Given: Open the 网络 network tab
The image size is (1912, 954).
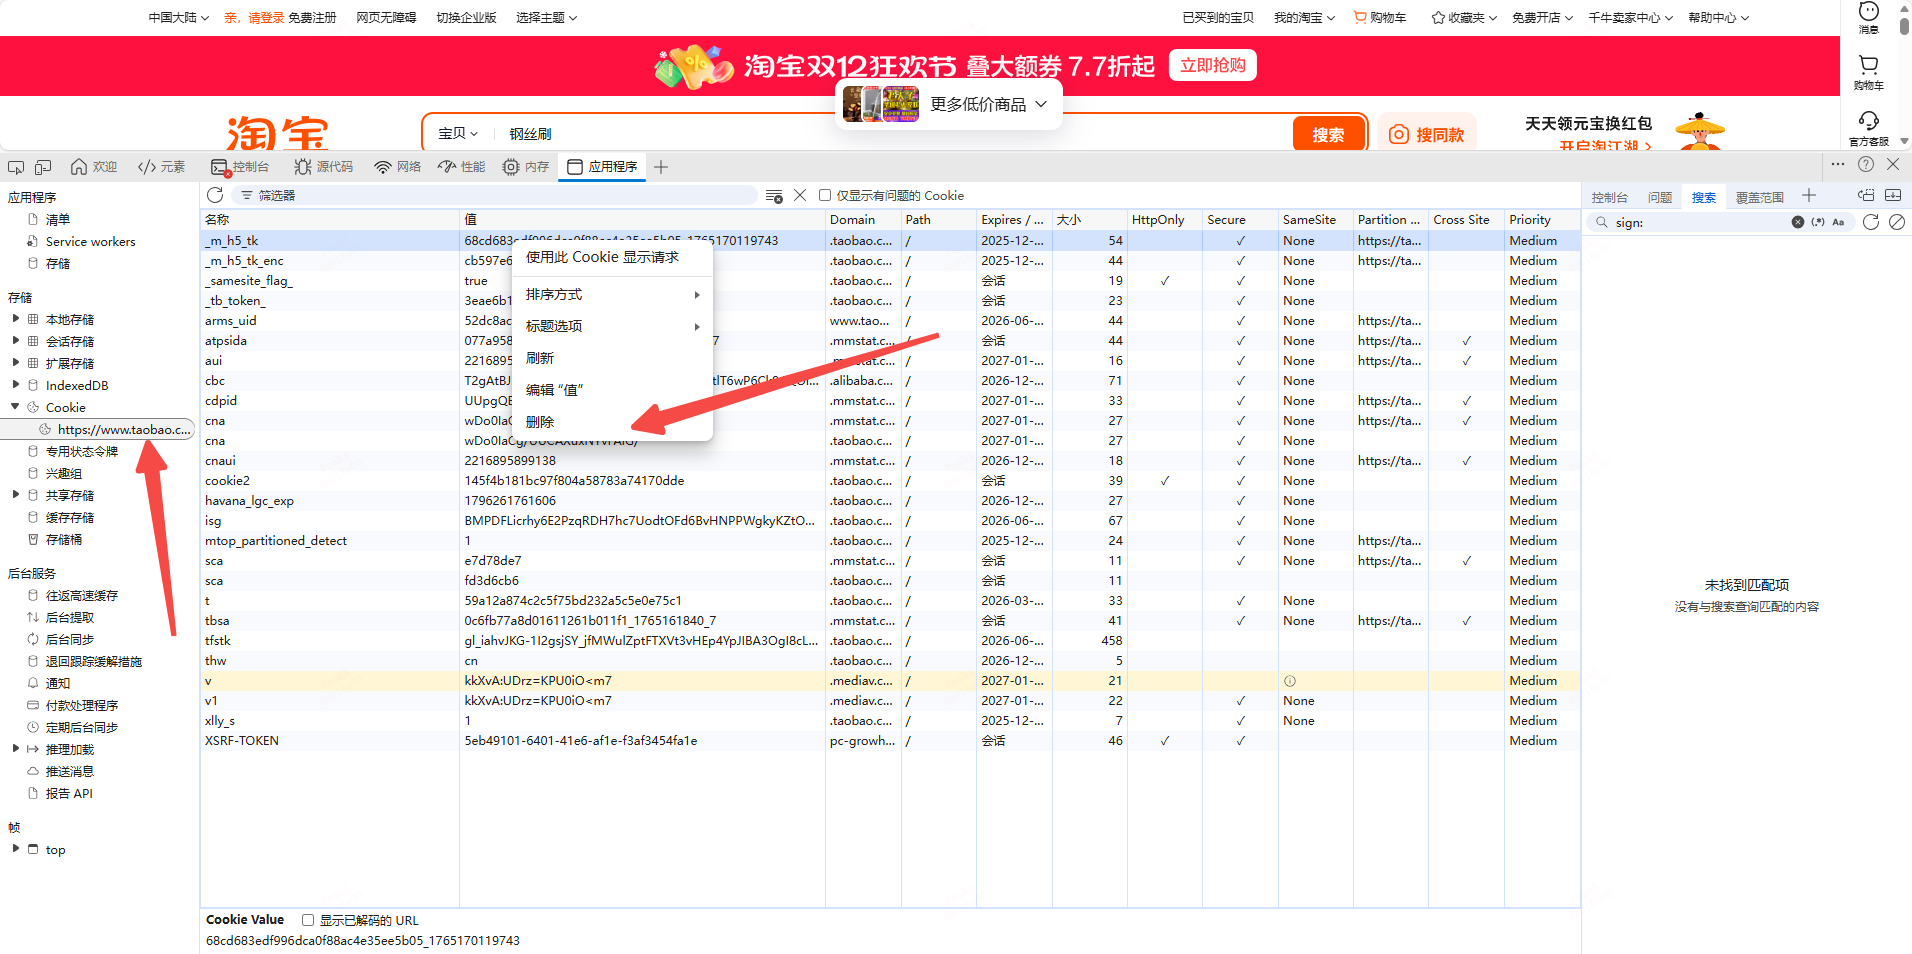Looking at the screenshot, I should click(398, 167).
